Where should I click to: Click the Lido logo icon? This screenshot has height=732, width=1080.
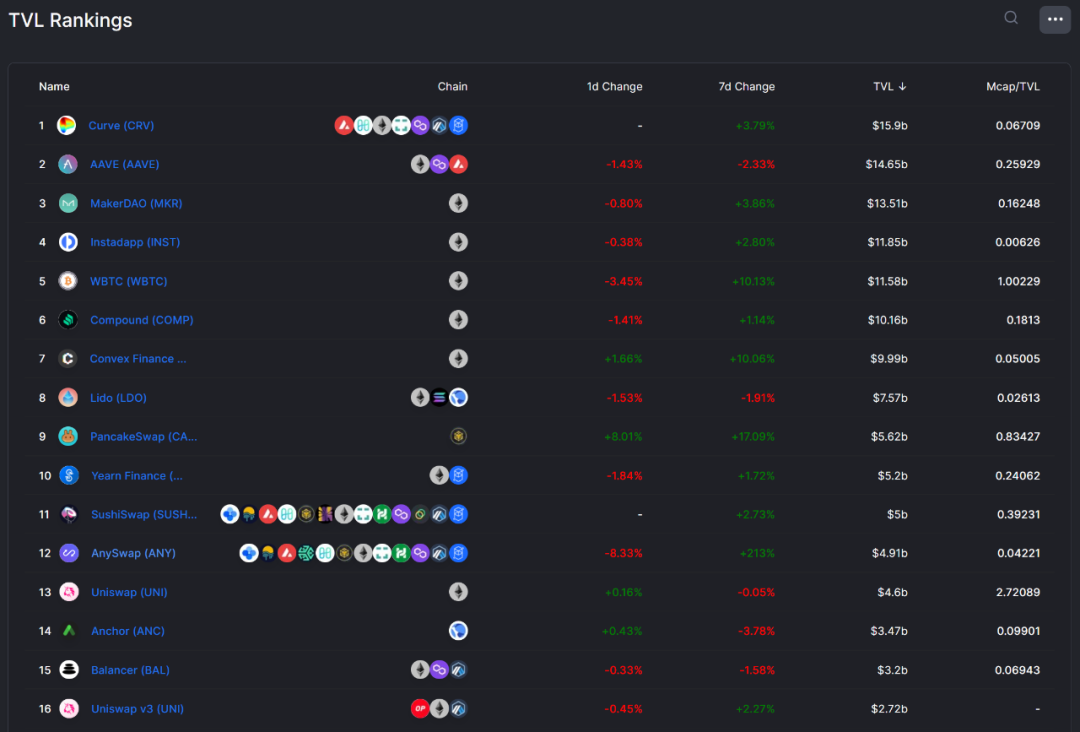pos(68,397)
